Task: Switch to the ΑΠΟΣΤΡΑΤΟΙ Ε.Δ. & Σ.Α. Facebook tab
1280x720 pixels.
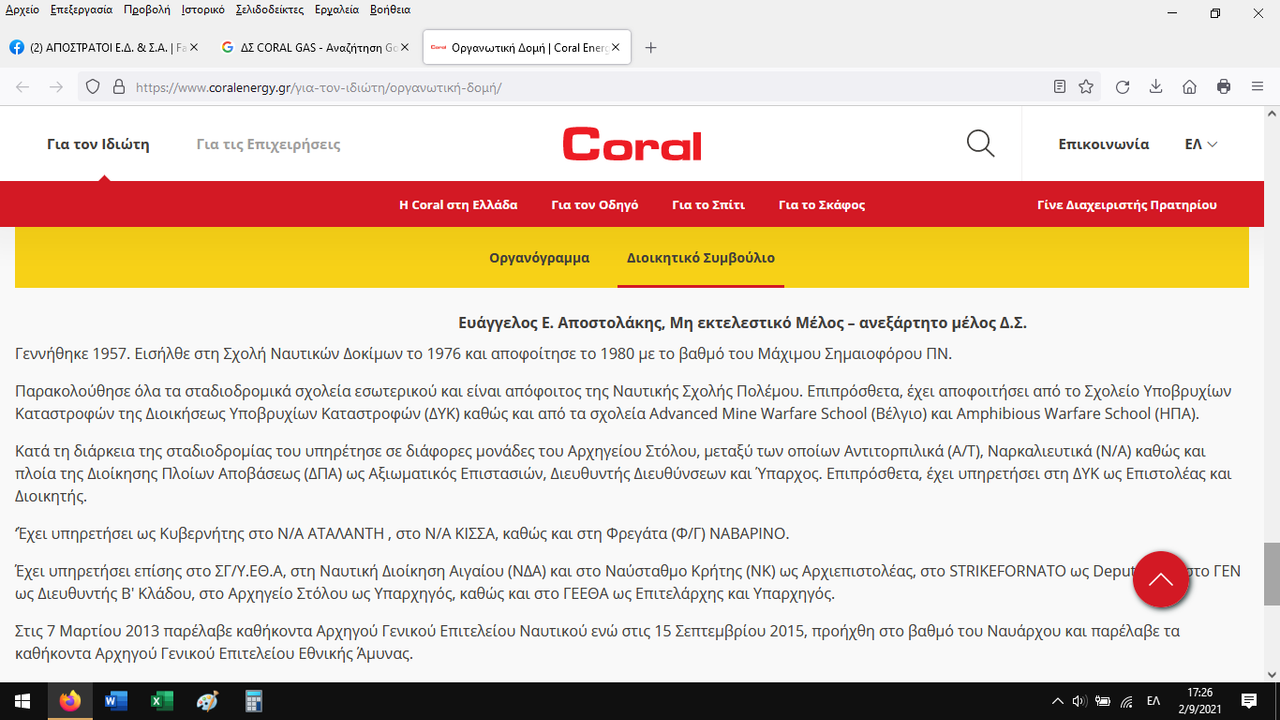Action: [x=104, y=47]
